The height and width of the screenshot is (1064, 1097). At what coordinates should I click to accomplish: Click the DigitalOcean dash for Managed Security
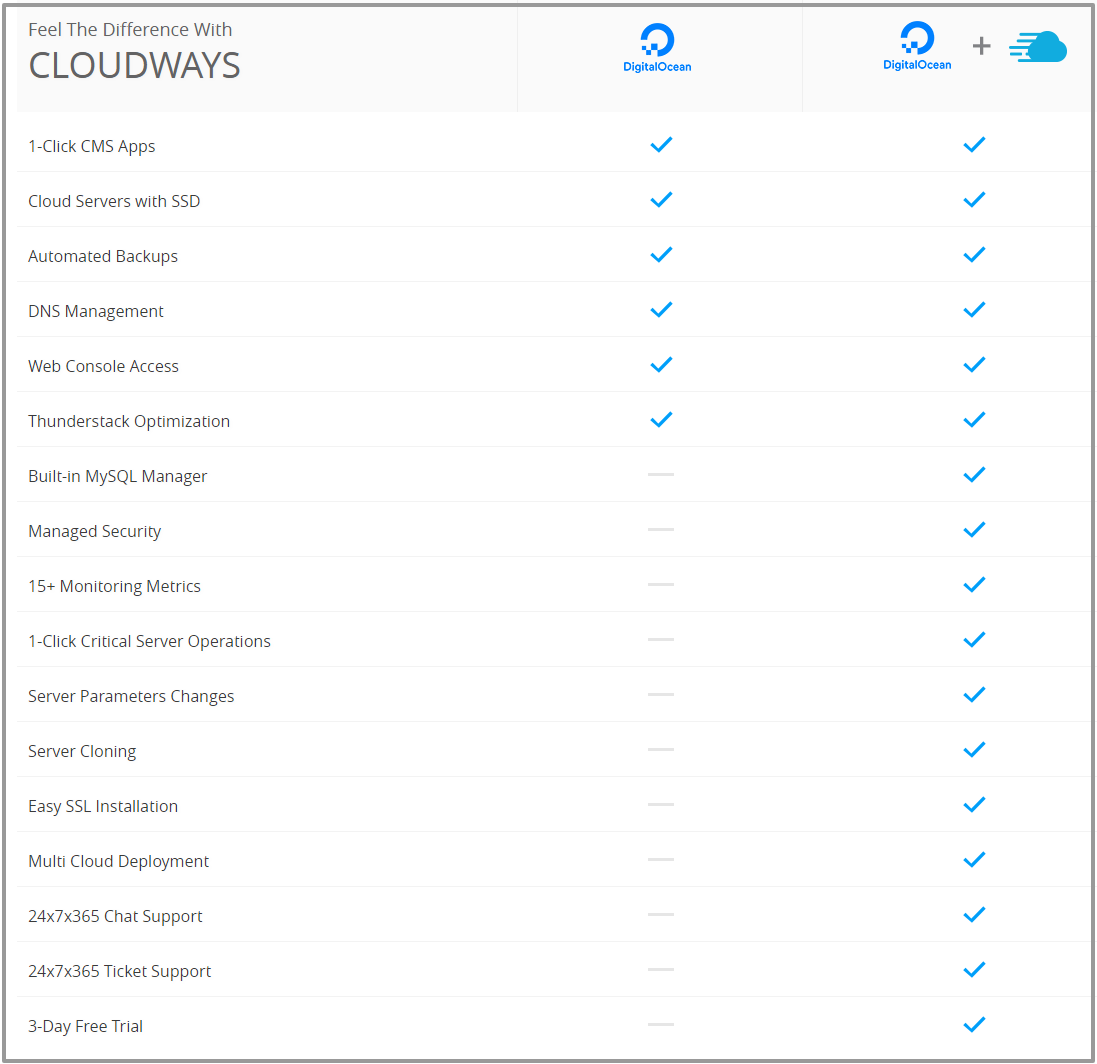click(x=661, y=530)
